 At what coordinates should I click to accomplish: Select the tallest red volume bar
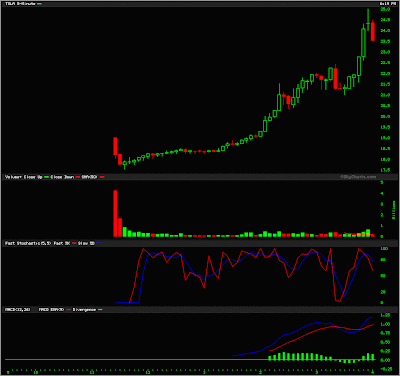[x=115, y=213]
